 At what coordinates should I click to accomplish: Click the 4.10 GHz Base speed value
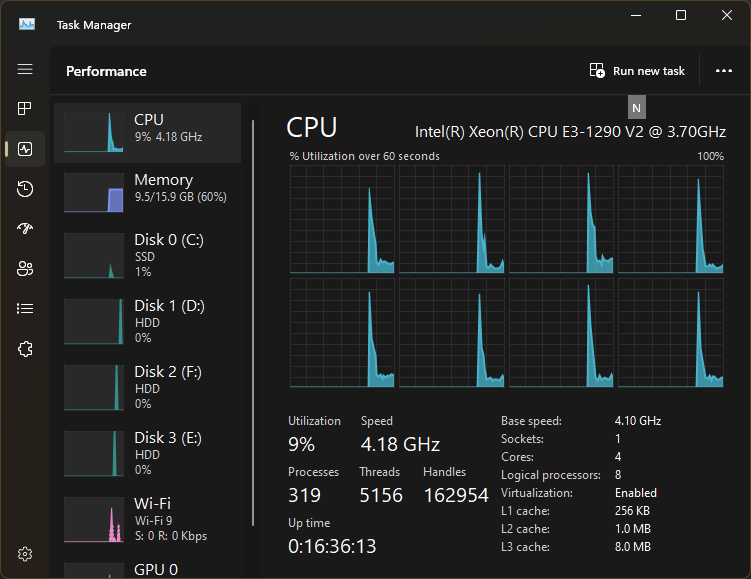pos(637,421)
